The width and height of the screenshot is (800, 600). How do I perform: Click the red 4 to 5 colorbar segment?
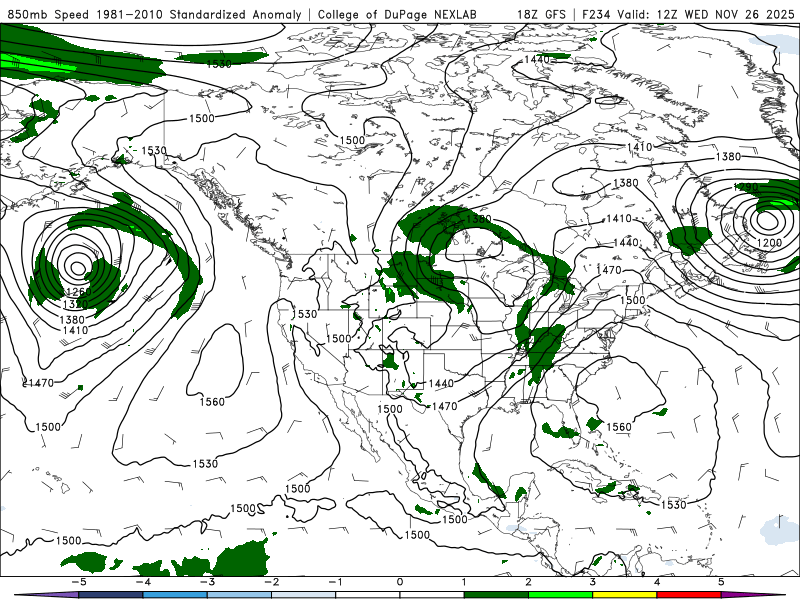(x=689, y=595)
